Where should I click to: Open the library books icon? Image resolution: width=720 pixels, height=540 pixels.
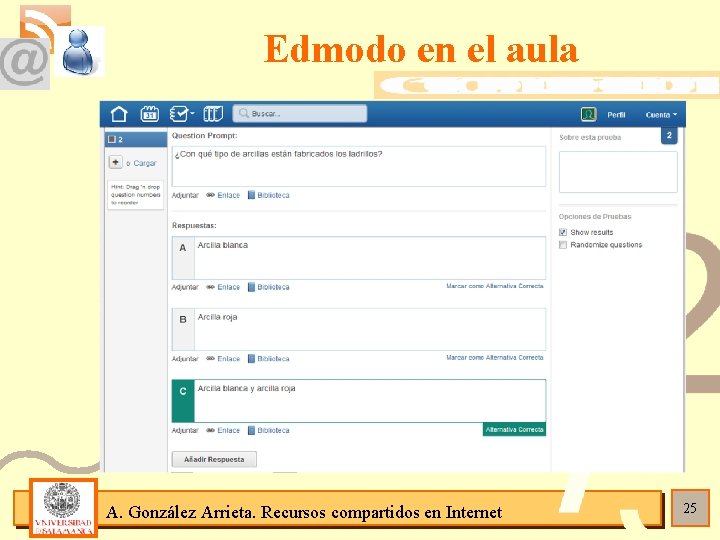[x=213, y=114]
